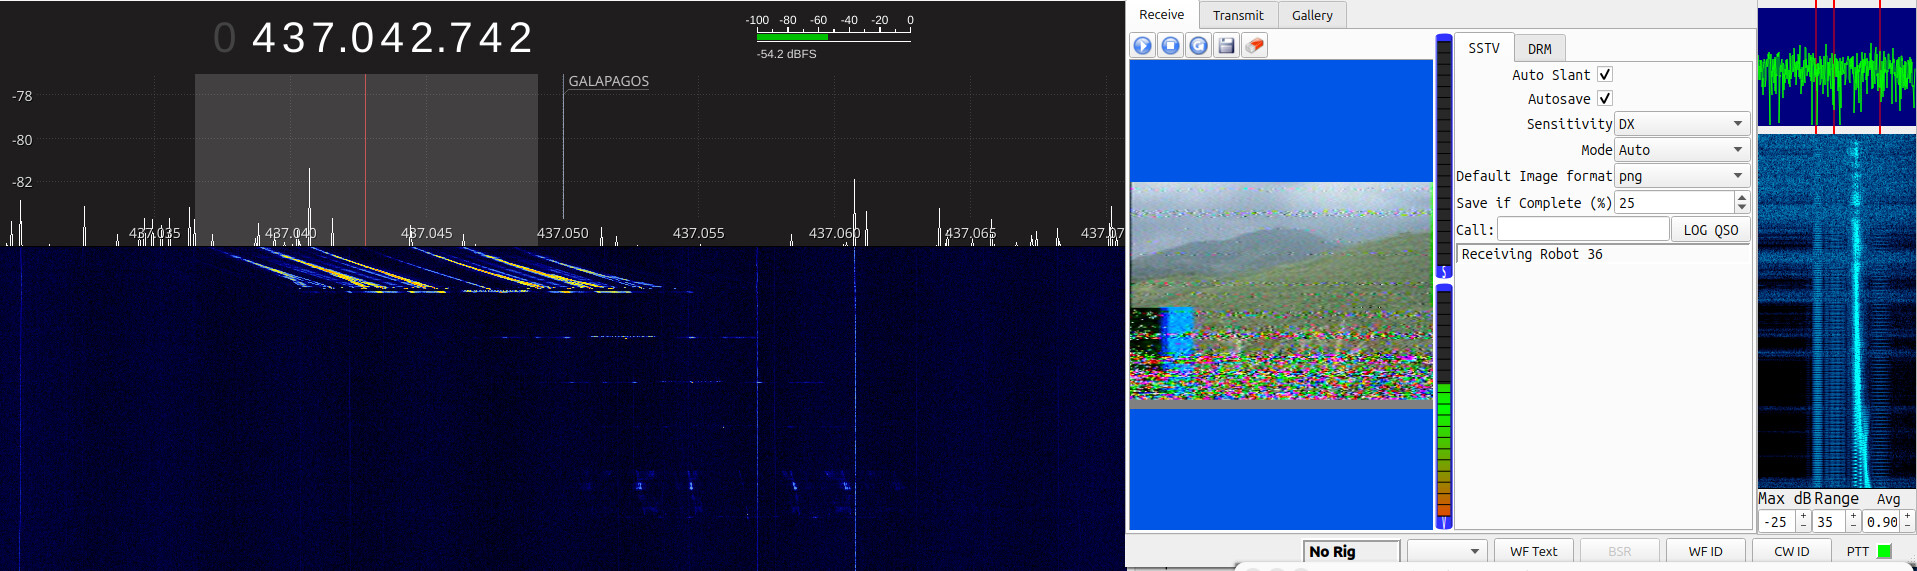Select the DRM tab
Viewport: 1917px width, 571px height.
point(1539,49)
